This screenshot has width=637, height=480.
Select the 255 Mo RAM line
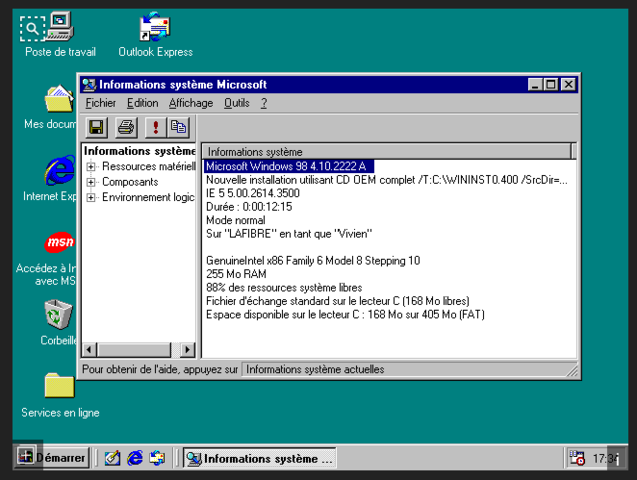[236, 274]
